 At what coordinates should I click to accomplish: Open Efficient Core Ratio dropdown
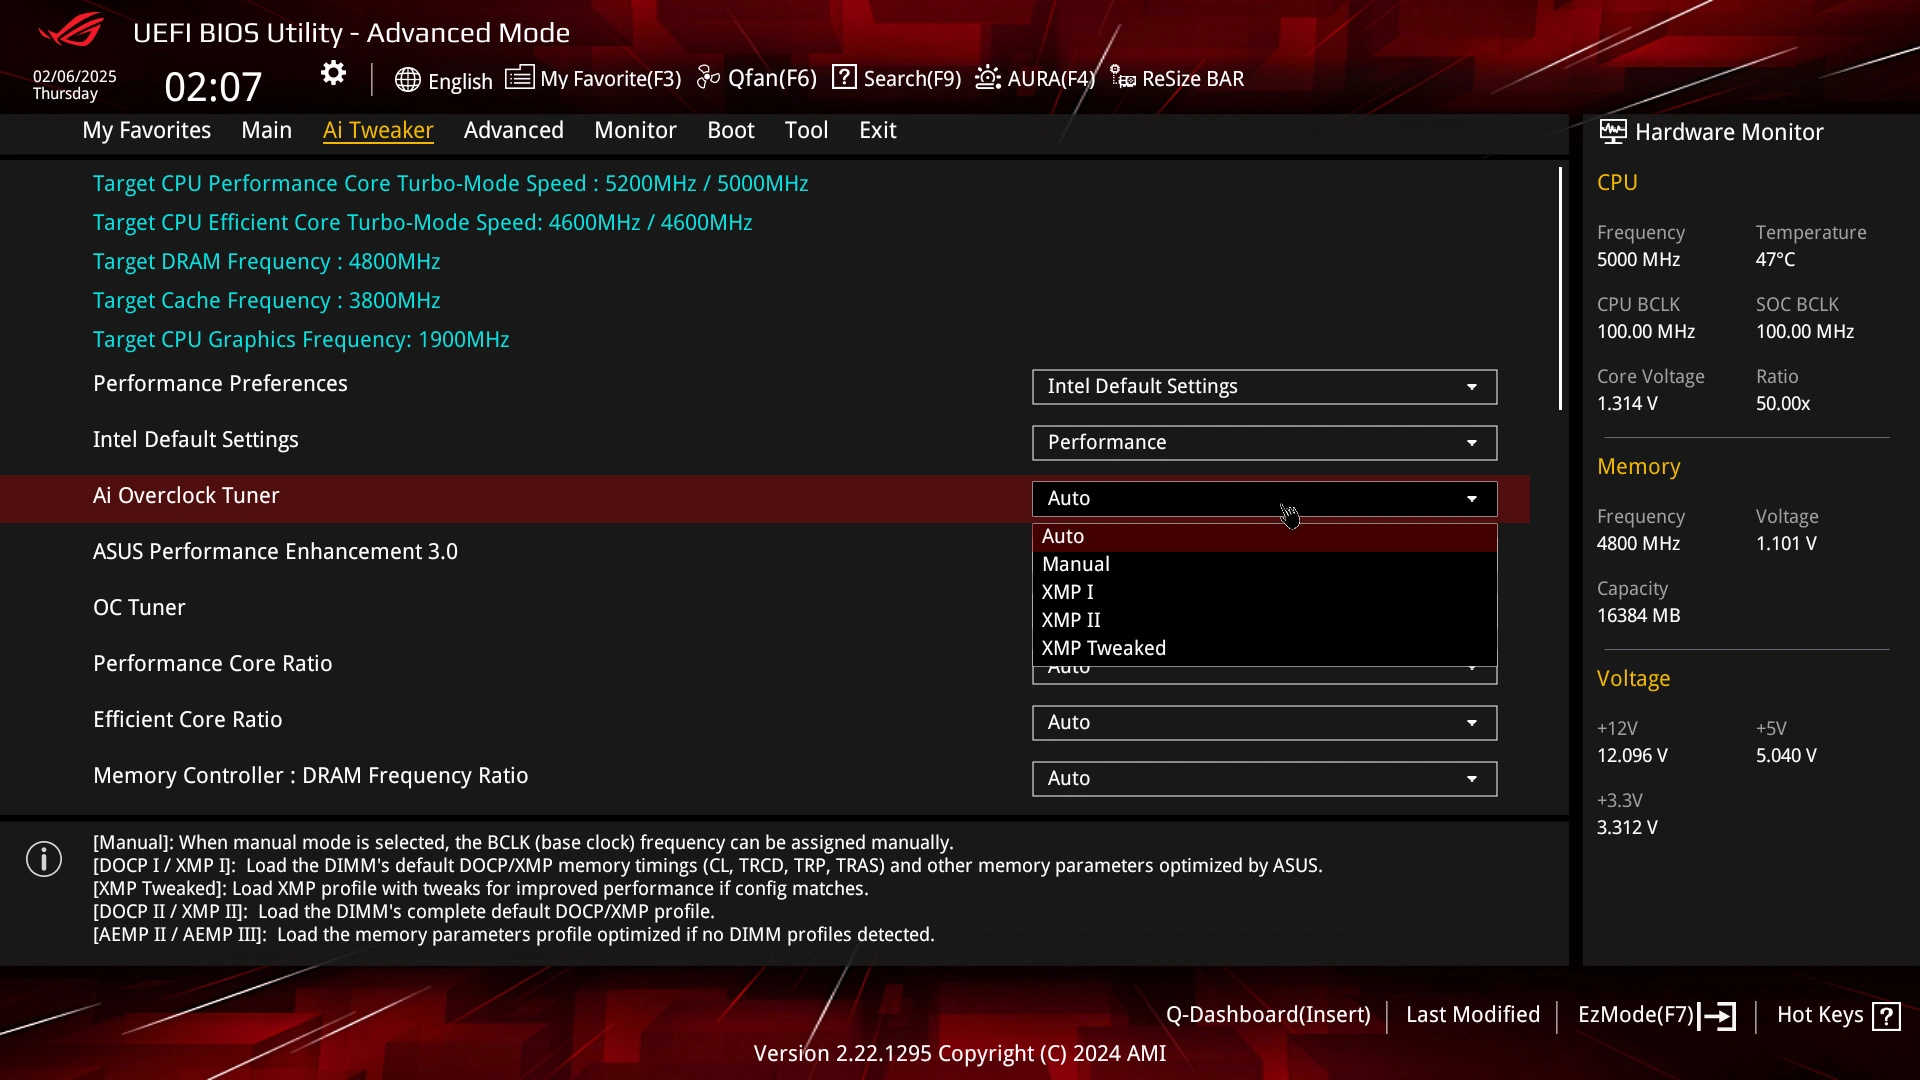[1264, 723]
